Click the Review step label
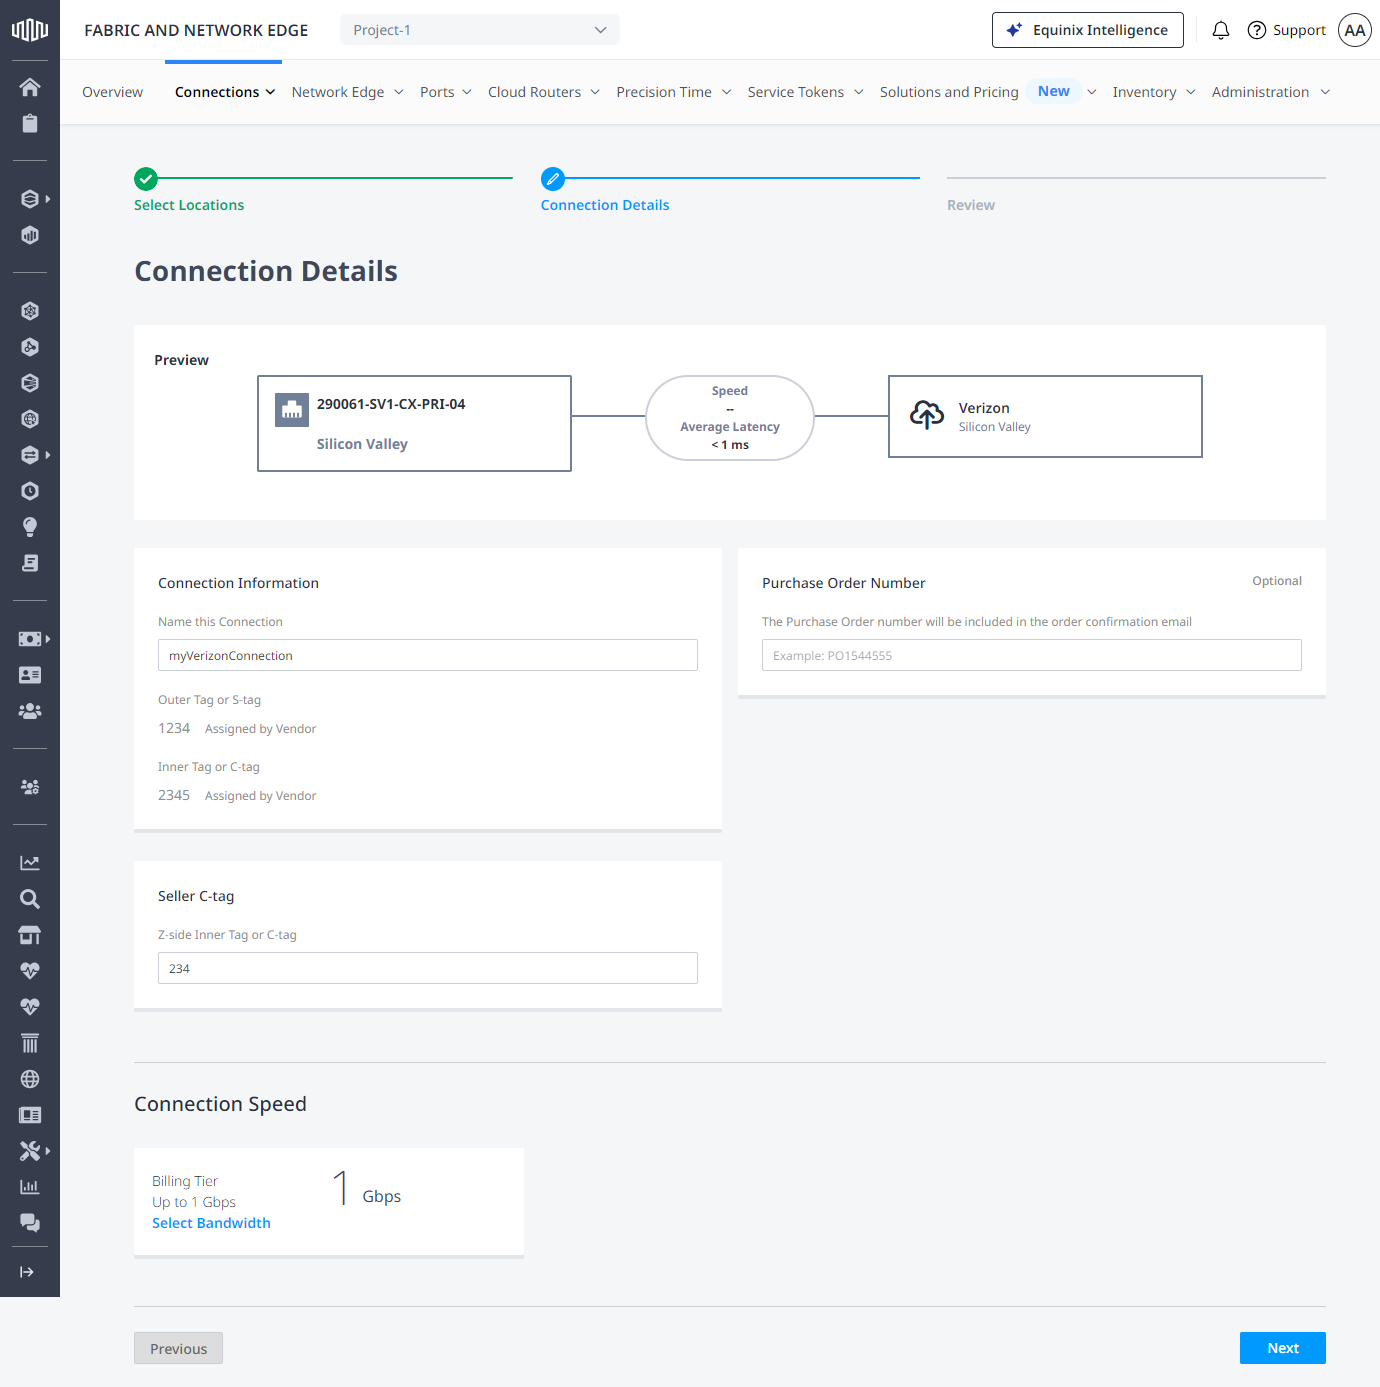Screen dimensions: 1380x1387 [971, 205]
